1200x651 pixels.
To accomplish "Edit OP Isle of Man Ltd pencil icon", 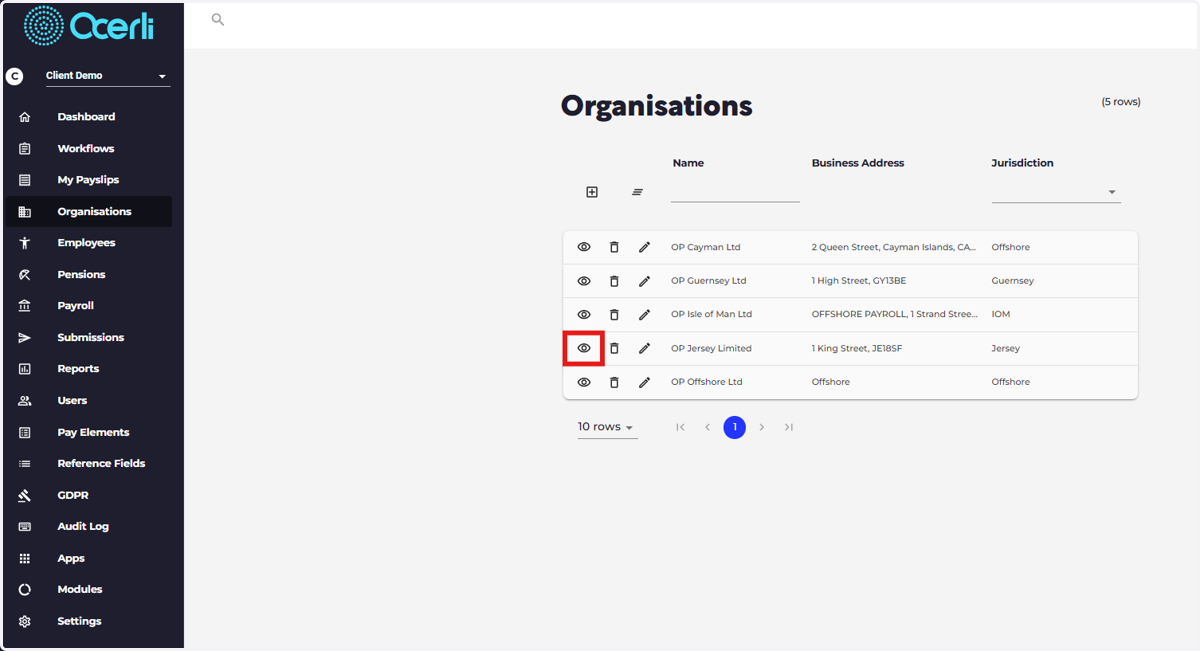I will (644, 314).
